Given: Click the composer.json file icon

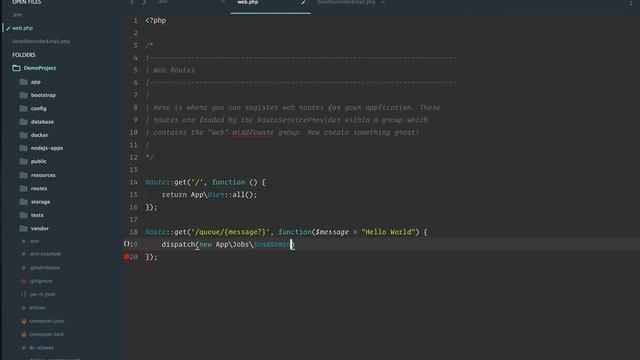Looking at the screenshot, I should 24,321.
